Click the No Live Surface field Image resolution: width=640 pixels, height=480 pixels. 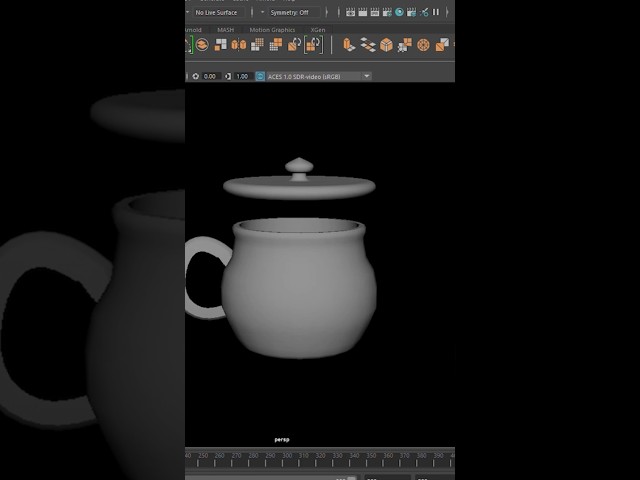click(218, 13)
